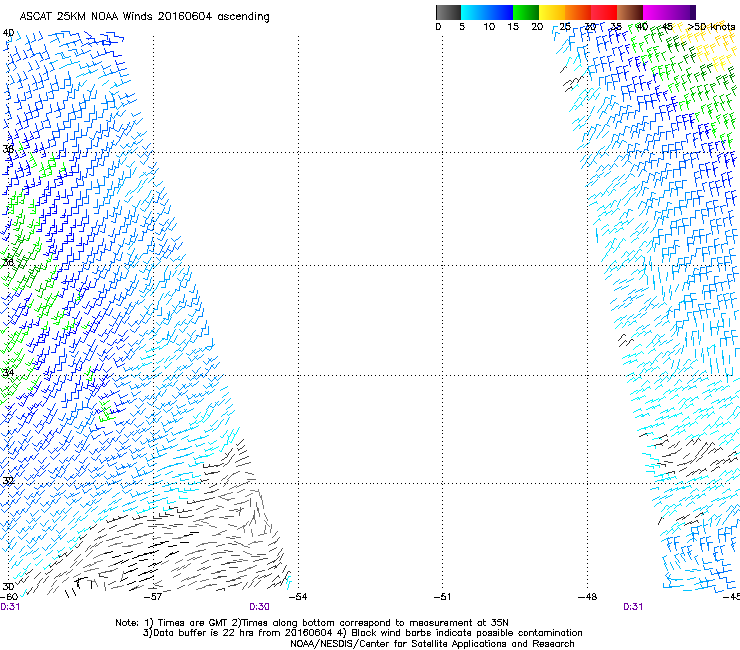This screenshot has height=650, width=740.
Task: Select the cyan-blue 5-15 knots color bar segment
Action: pyautogui.click(x=487, y=12)
